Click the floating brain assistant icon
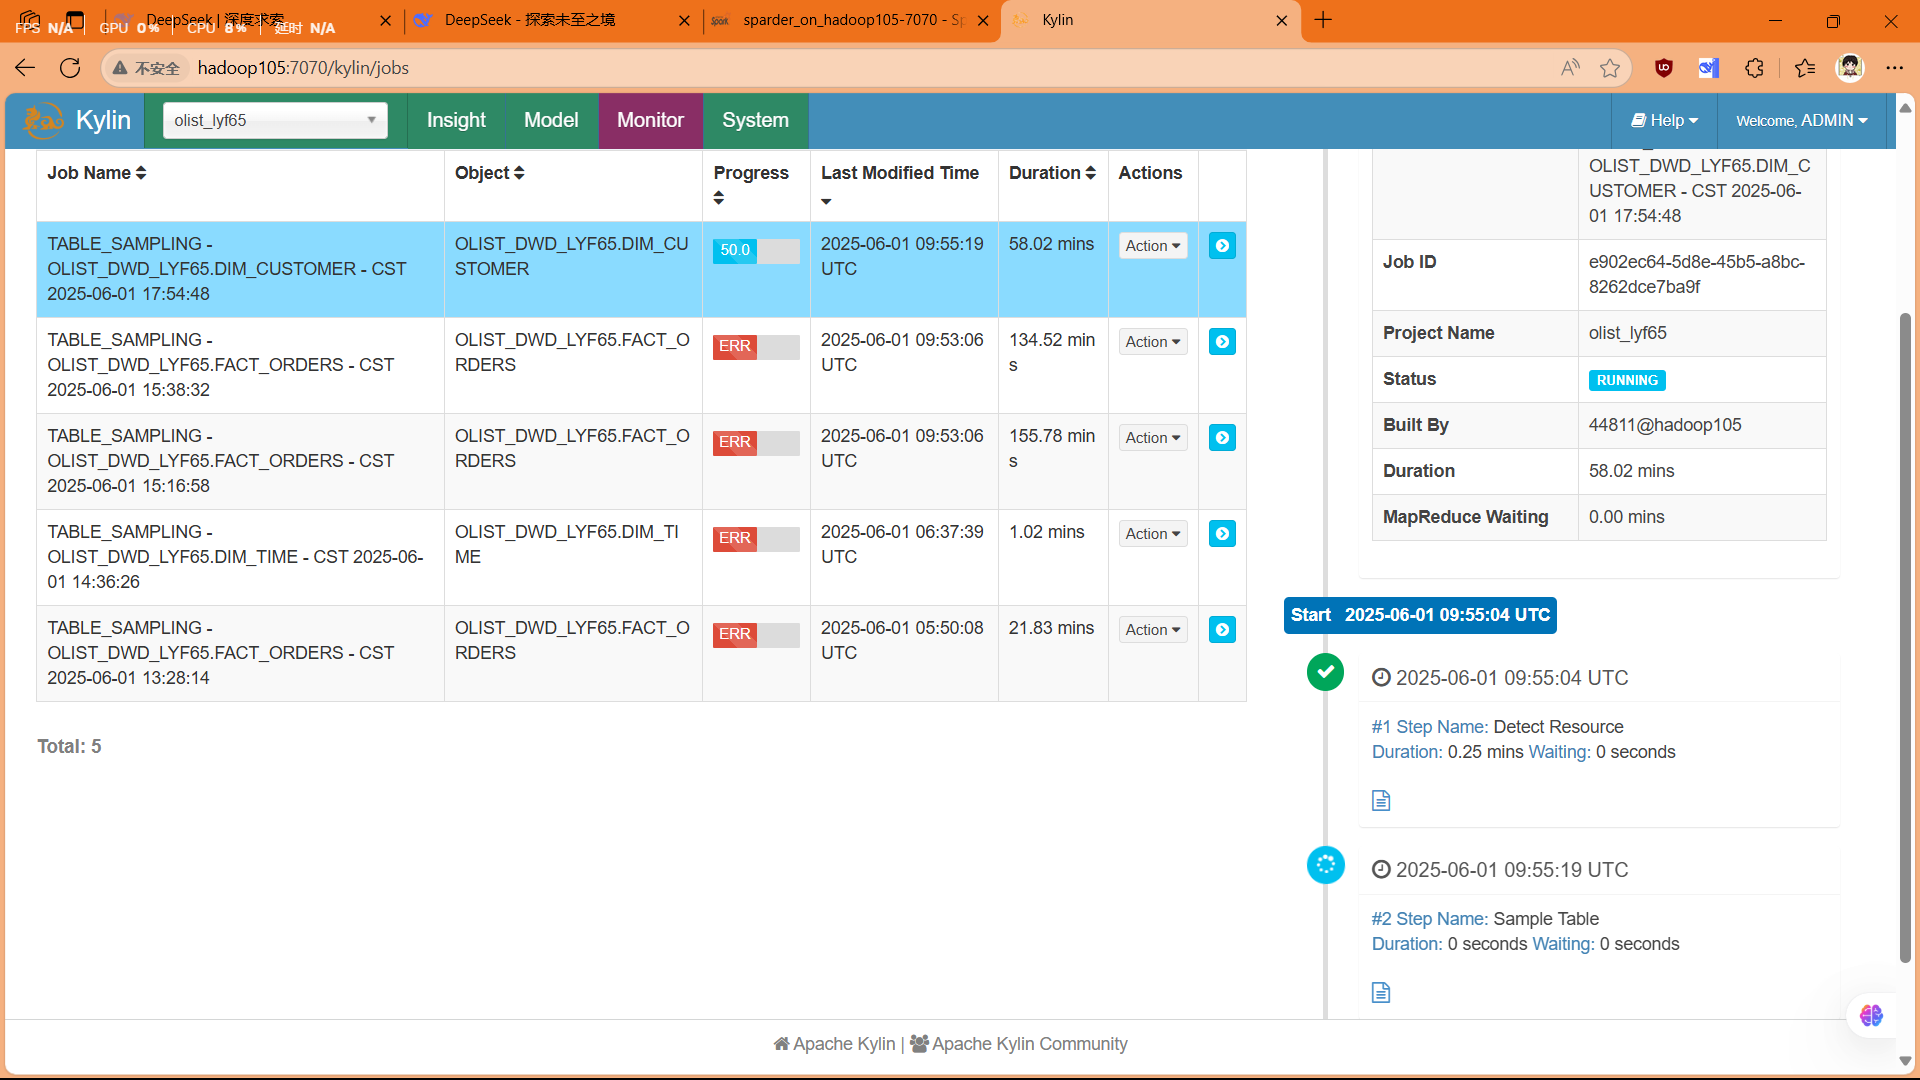Viewport: 1920px width, 1080px height. [x=1871, y=1016]
